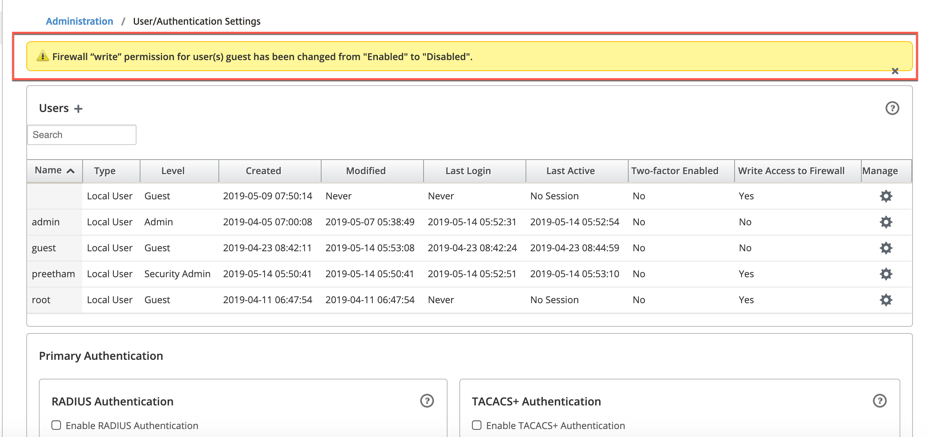Go to Administration breadcrumb link
Image resolution: width=939 pixels, height=437 pixels.
tap(80, 21)
